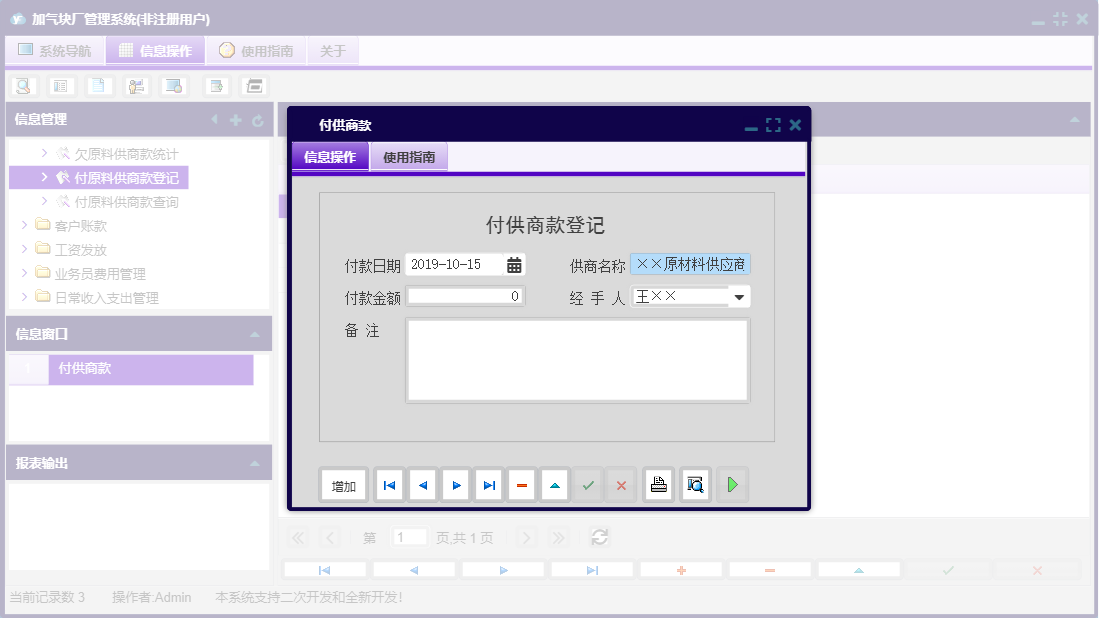The height and width of the screenshot is (618, 1099).
Task: Select the search icon on the main toolbar
Action: [x=22, y=85]
